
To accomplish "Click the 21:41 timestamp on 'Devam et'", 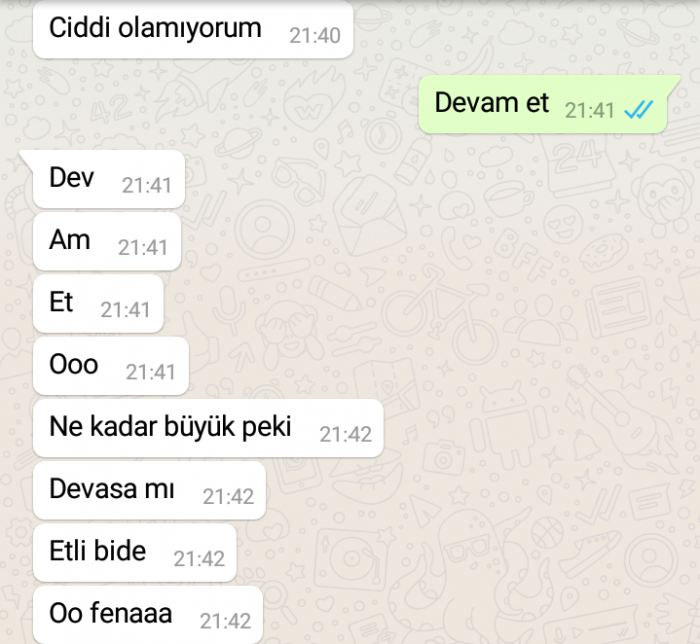I will click(590, 111).
